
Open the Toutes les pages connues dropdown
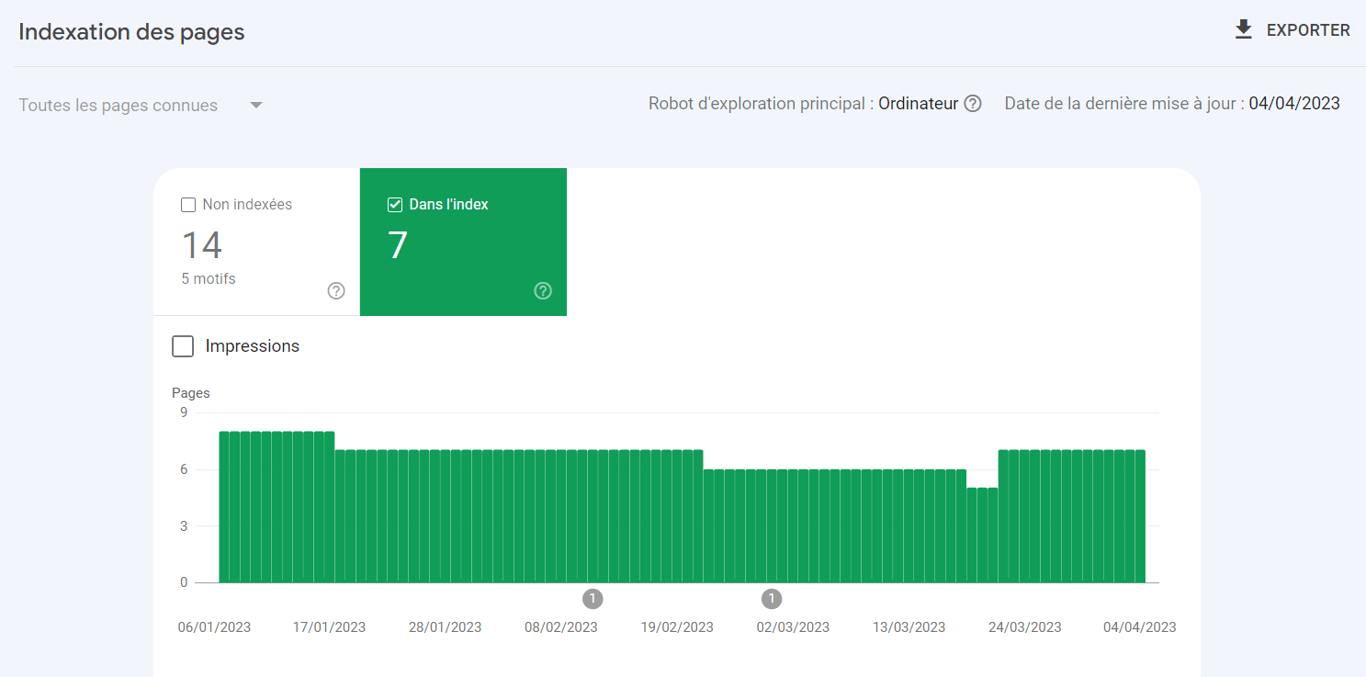tap(140, 105)
